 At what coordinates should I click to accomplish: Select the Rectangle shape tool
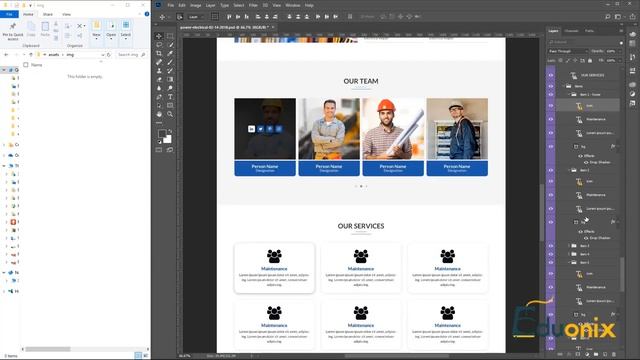pos(170,105)
